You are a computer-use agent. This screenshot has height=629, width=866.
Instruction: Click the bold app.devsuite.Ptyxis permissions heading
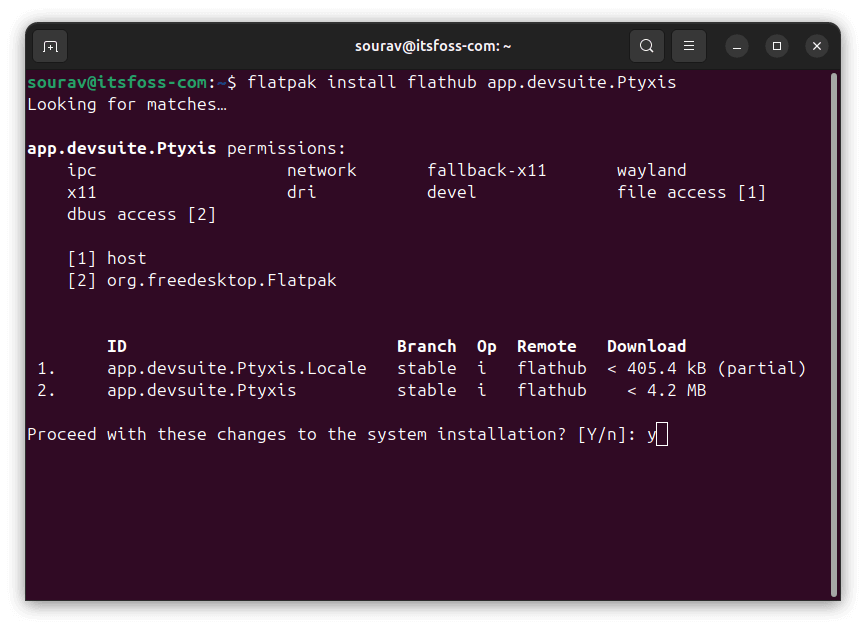tap(121, 148)
